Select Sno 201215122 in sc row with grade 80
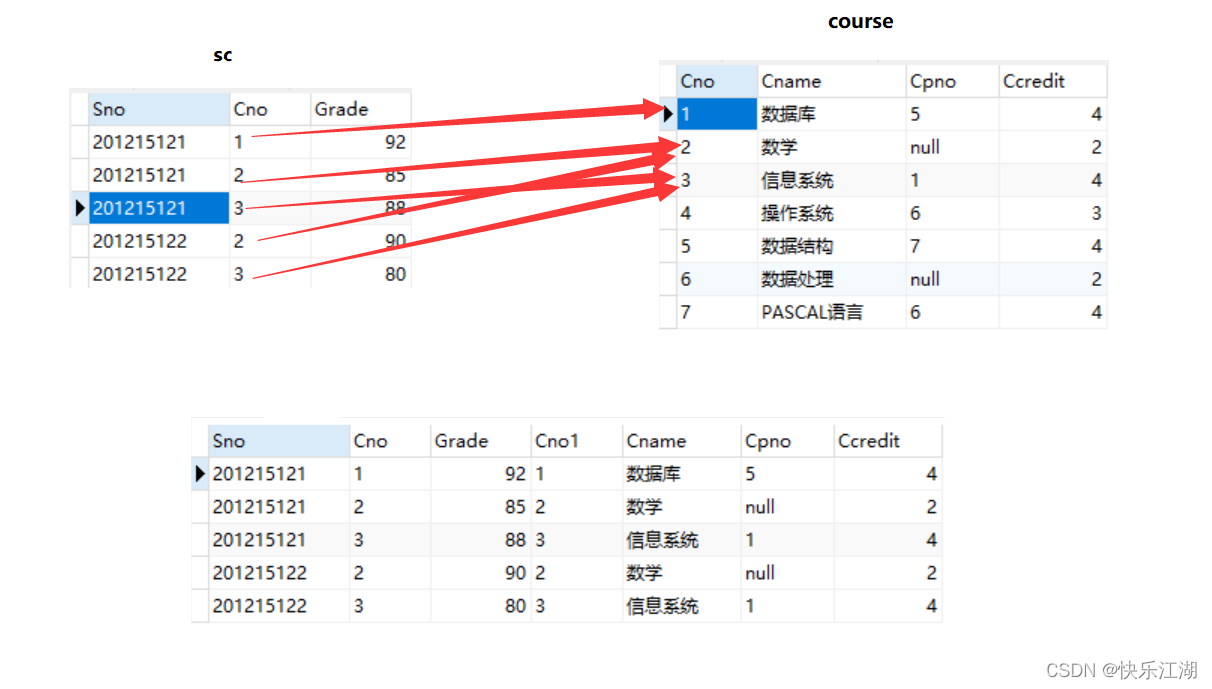 (x=159, y=274)
